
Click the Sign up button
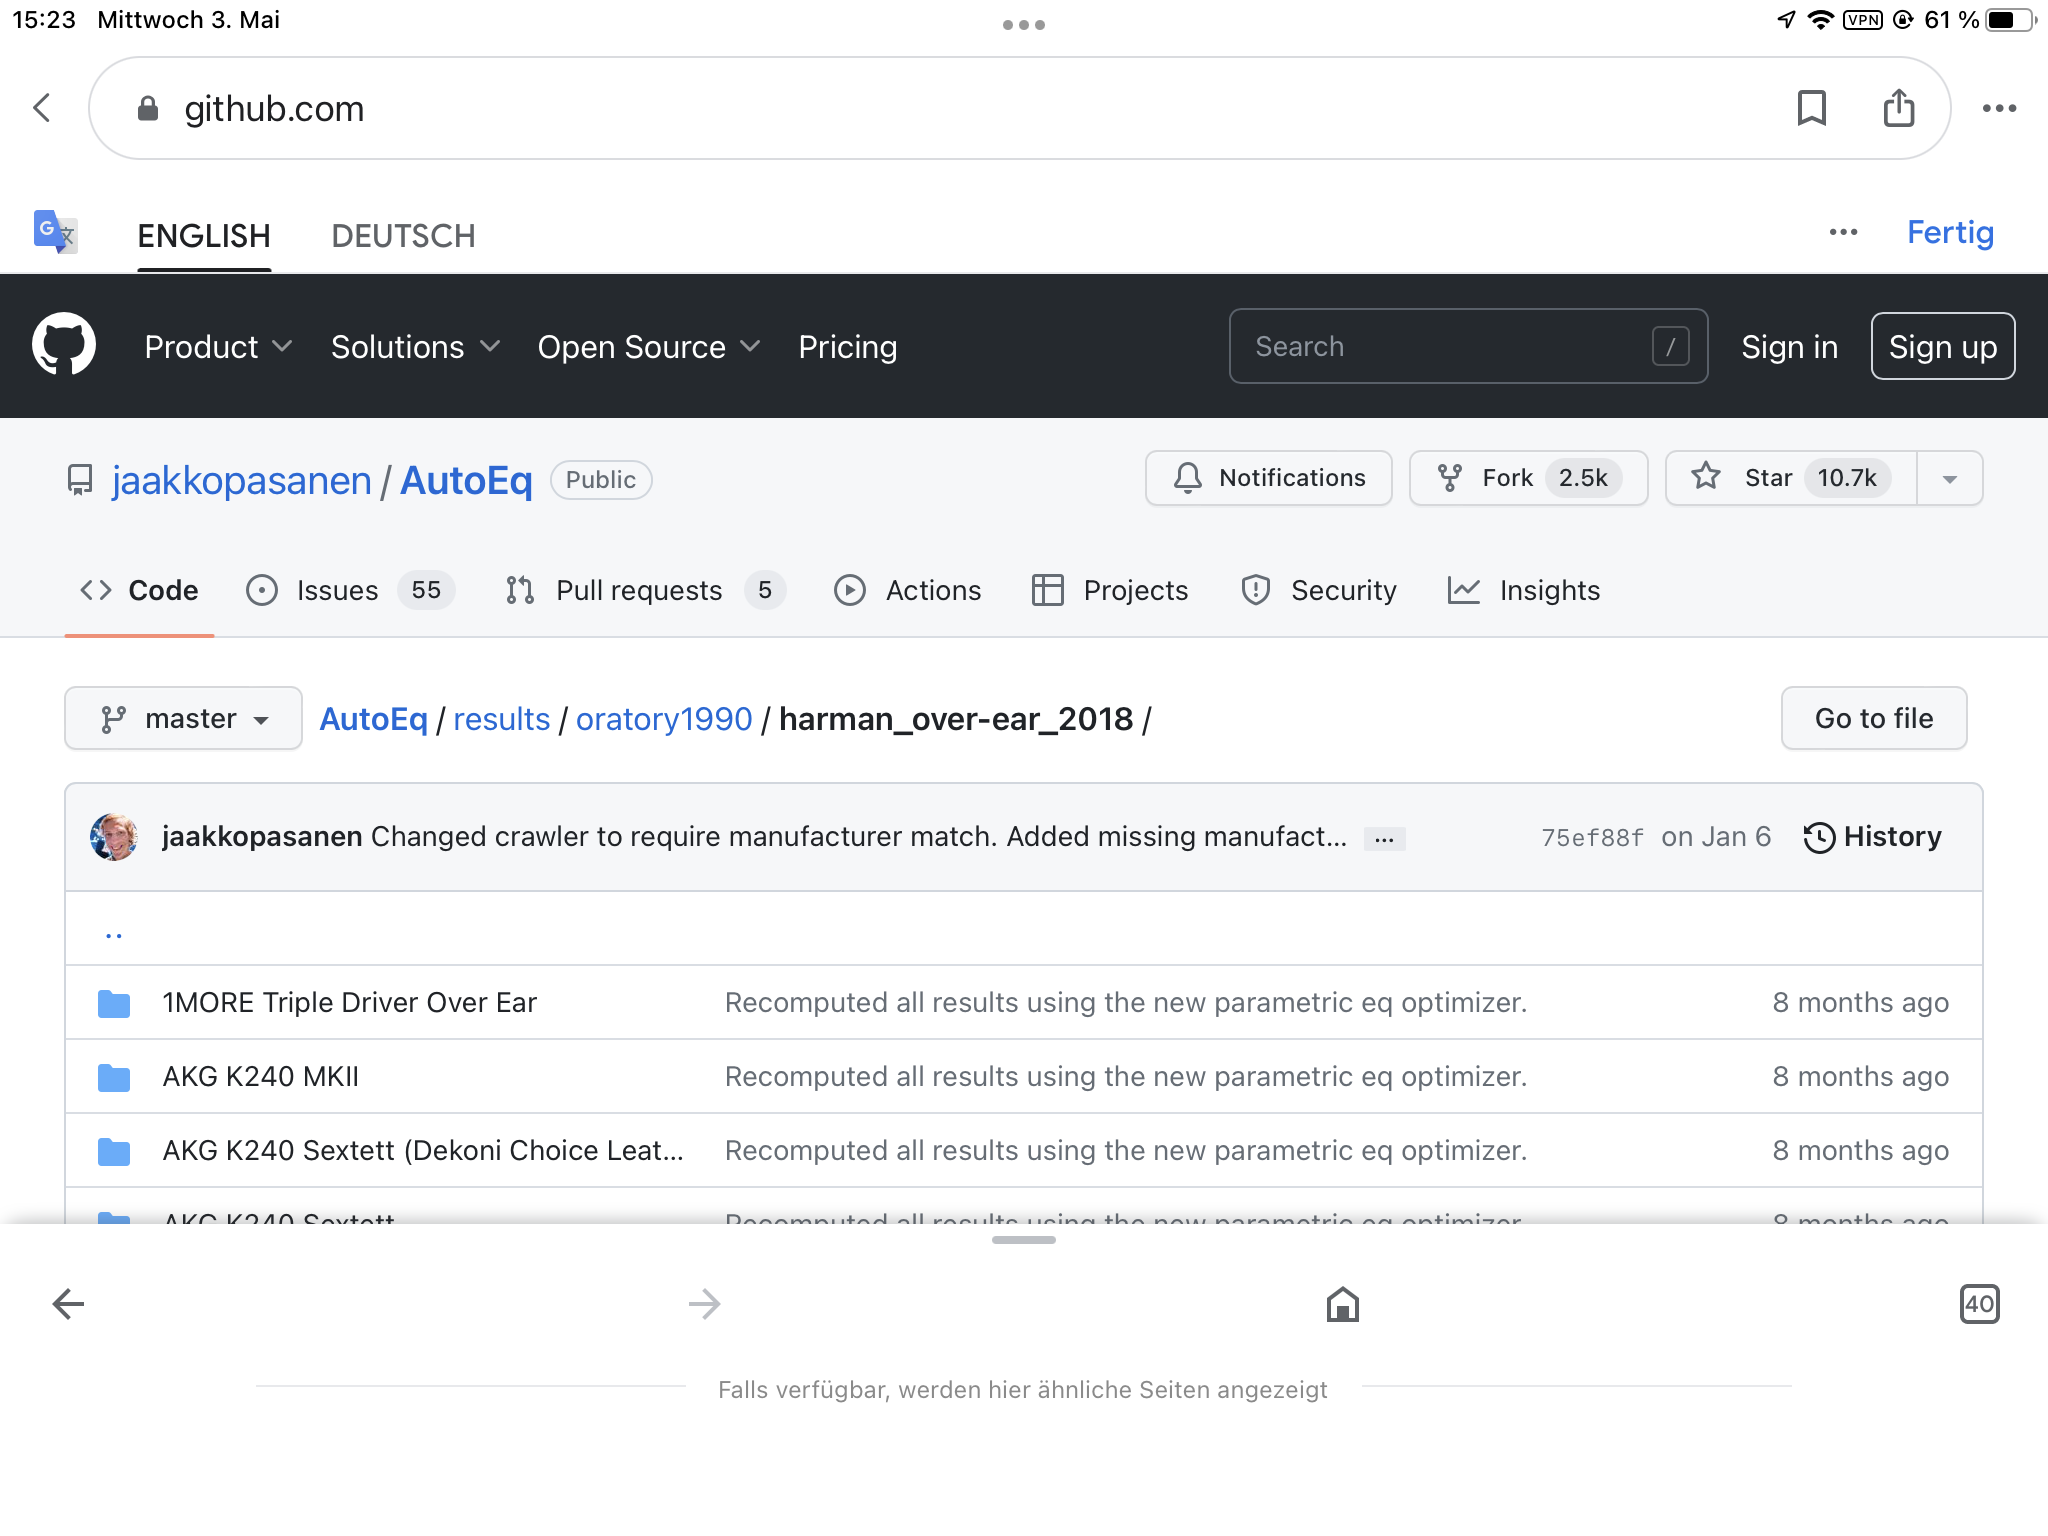tap(1942, 346)
